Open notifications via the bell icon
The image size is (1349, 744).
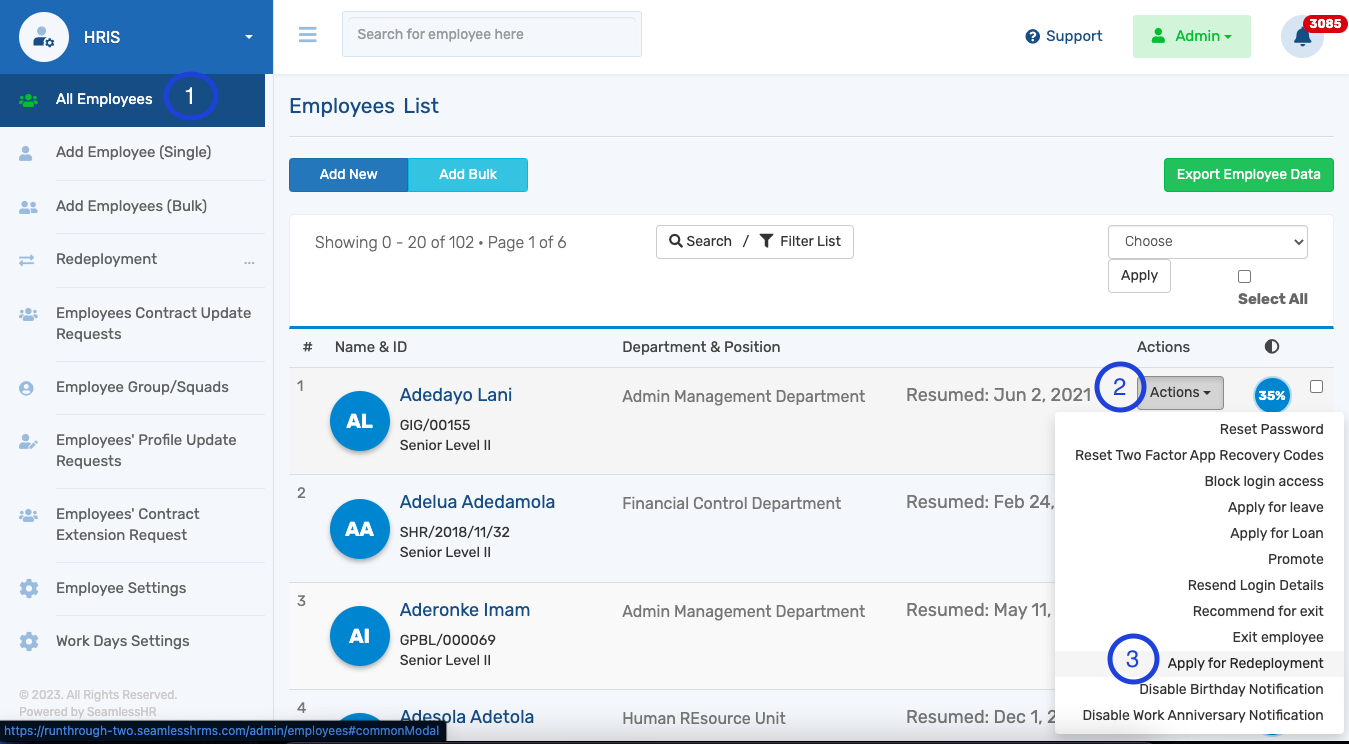(1301, 36)
